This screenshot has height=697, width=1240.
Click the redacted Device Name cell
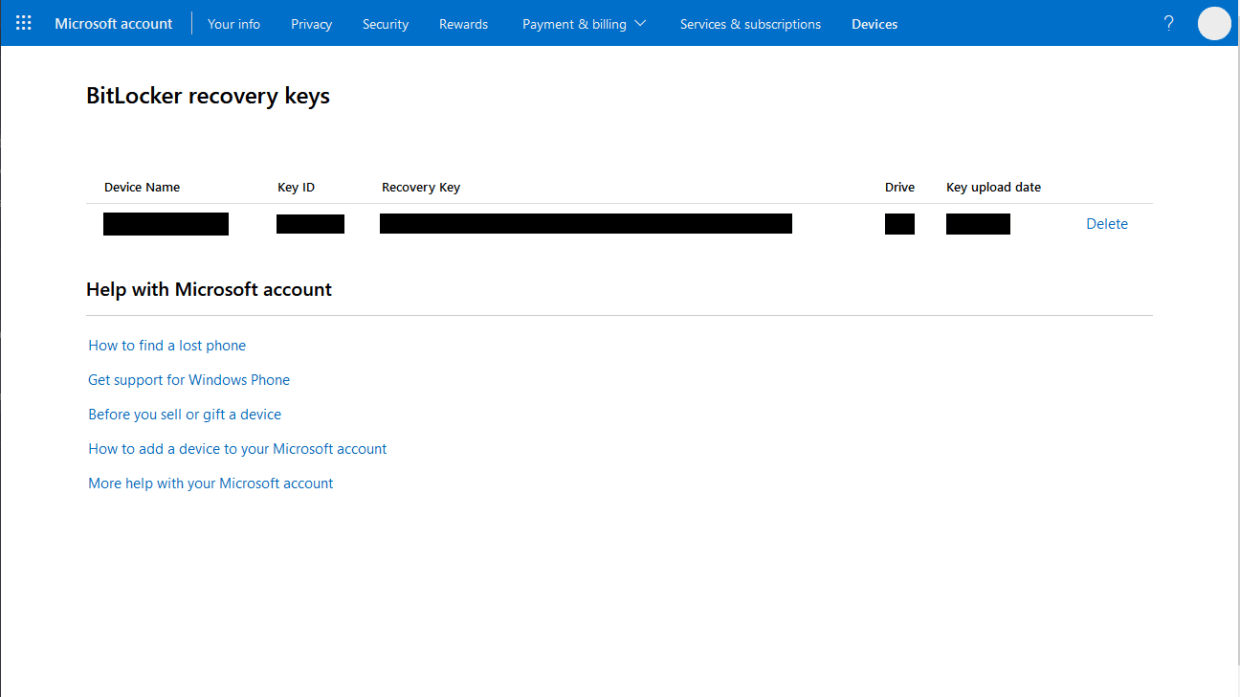[x=165, y=223]
